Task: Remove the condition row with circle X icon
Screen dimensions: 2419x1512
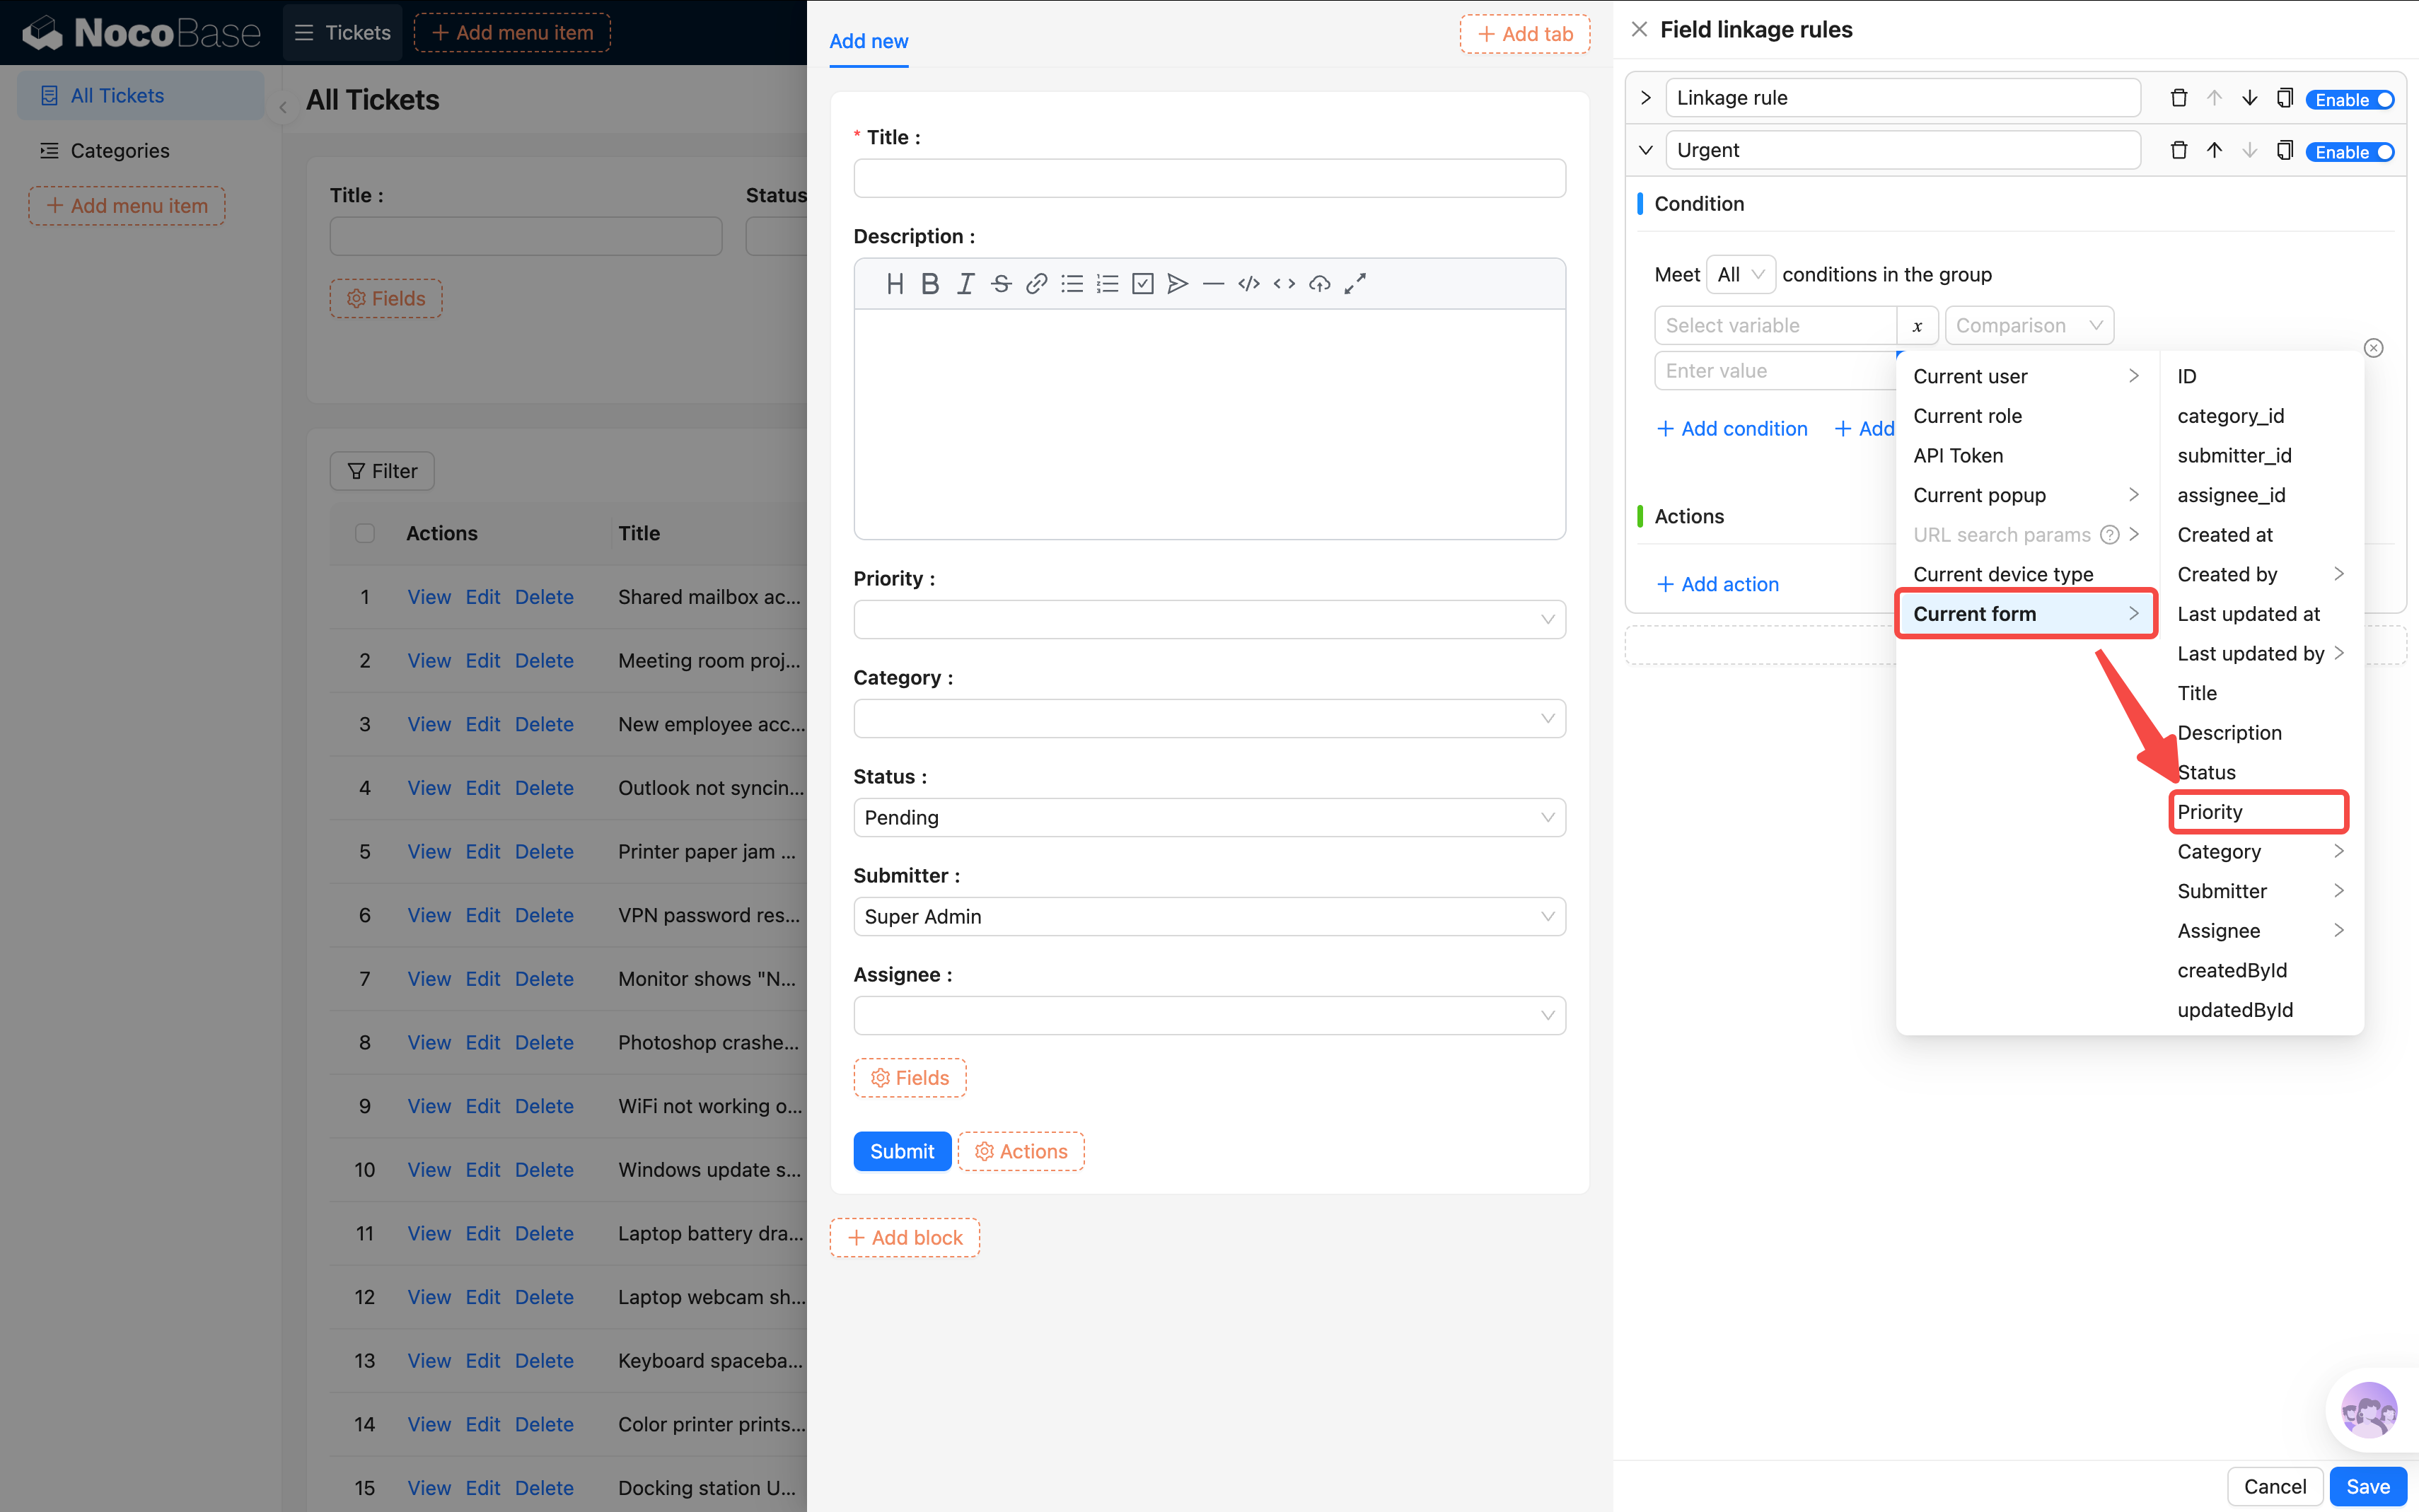Action: (x=2373, y=348)
